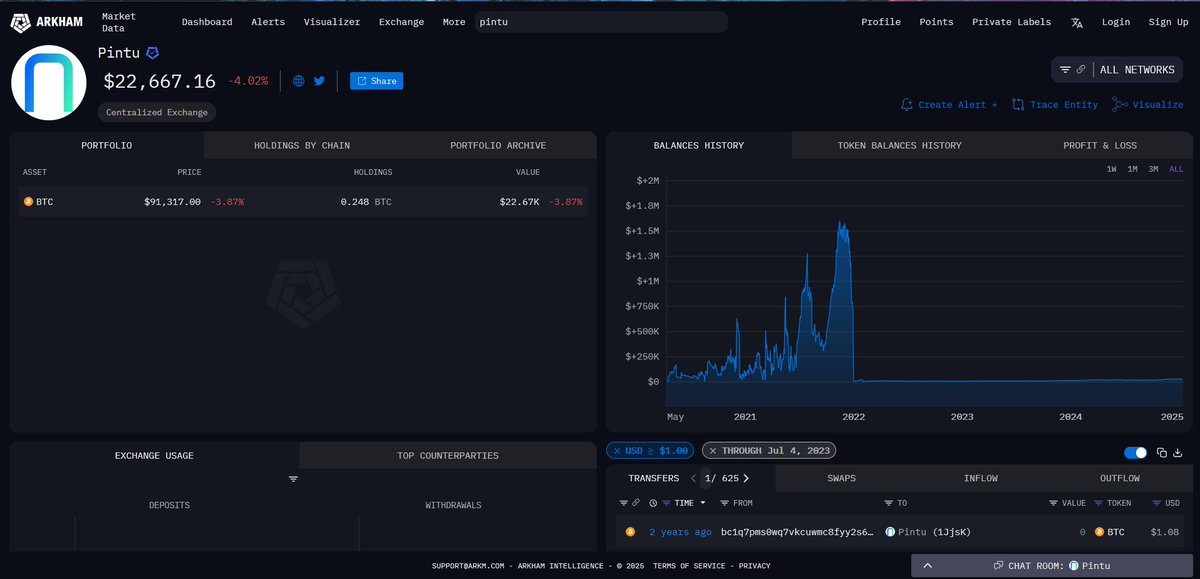Click the link icon in transfers header
The width and height of the screenshot is (1200, 579).
tap(636, 503)
